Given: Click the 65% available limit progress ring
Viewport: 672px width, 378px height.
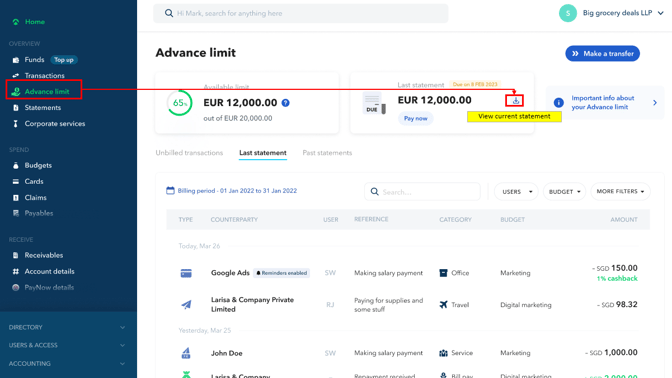Looking at the screenshot, I should tap(180, 103).
